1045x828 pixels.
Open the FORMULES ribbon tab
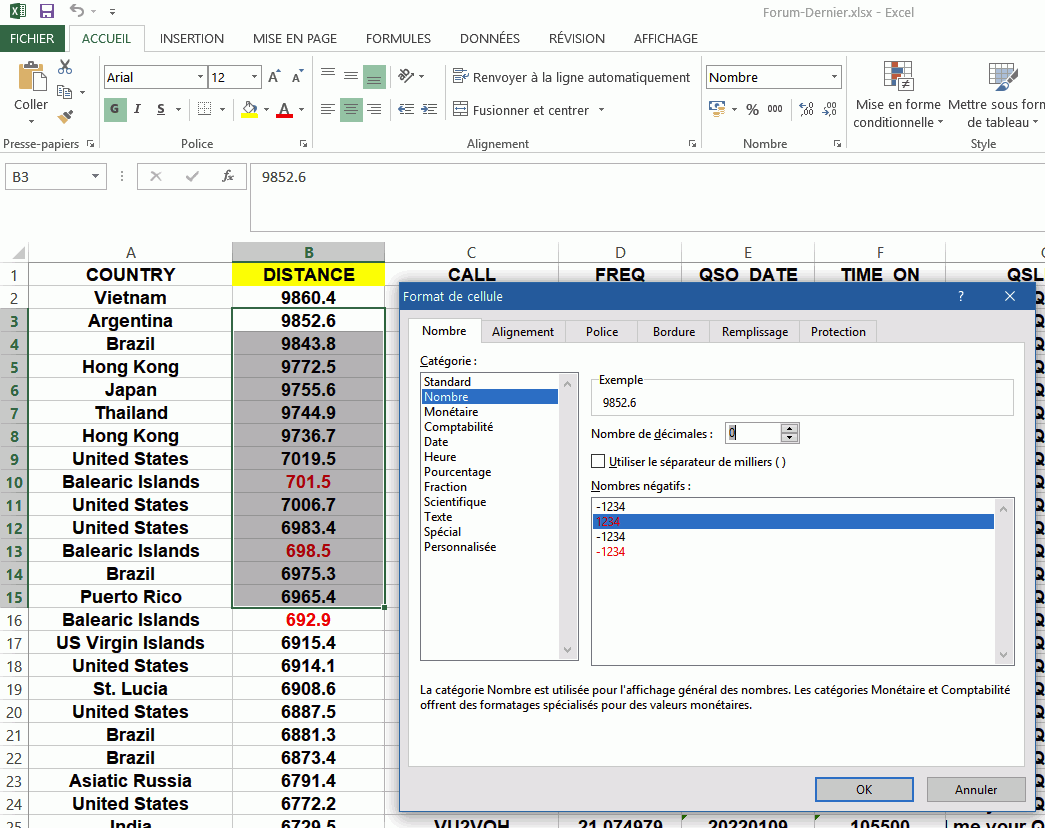(398, 39)
